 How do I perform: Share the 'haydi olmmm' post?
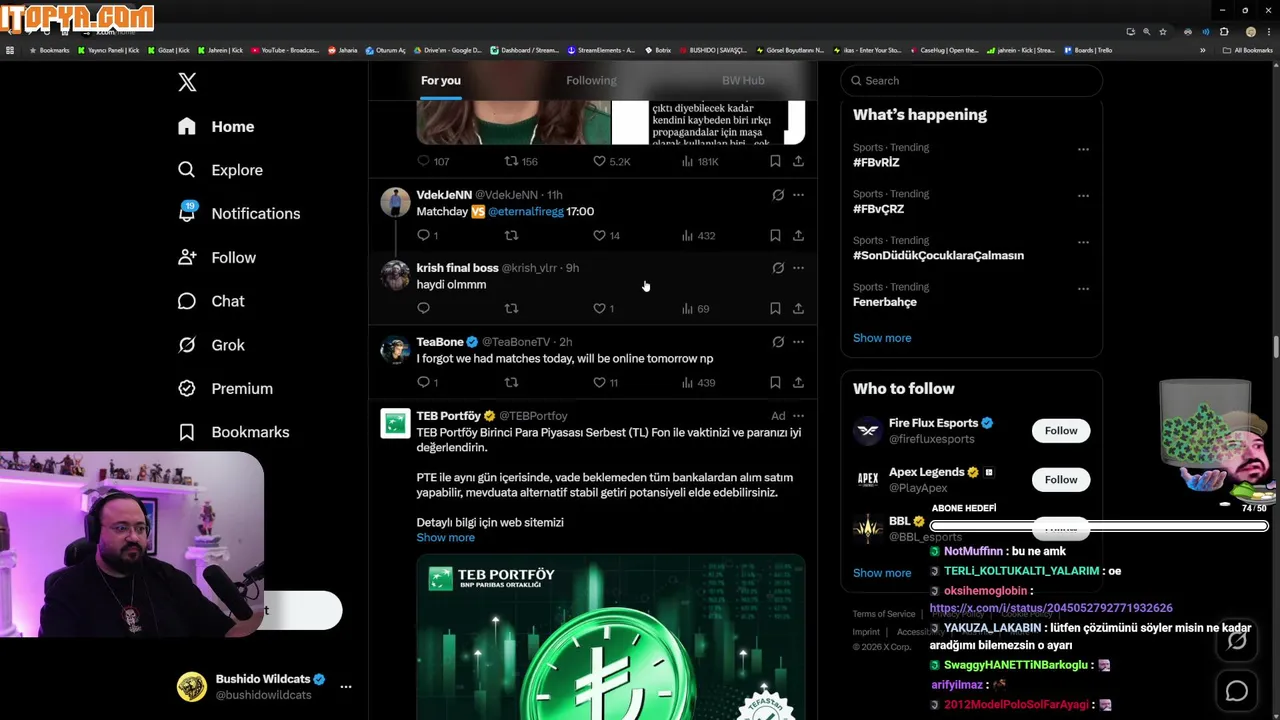click(798, 309)
